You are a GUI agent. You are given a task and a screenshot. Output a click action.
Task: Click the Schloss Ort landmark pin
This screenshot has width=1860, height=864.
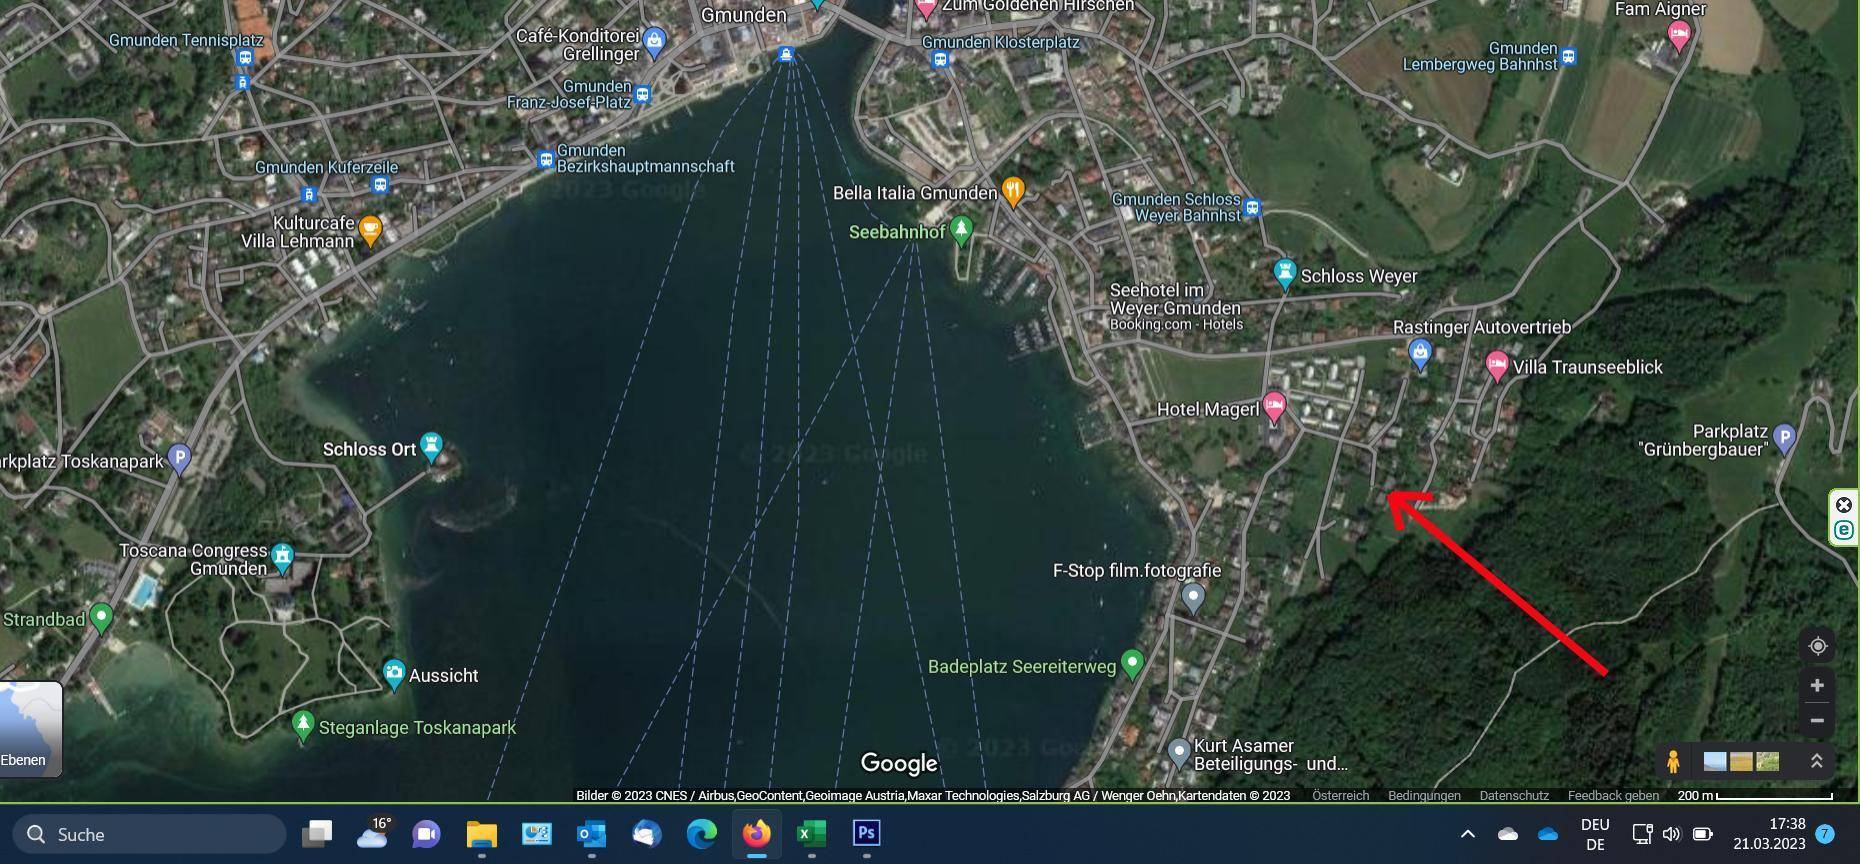[431, 446]
